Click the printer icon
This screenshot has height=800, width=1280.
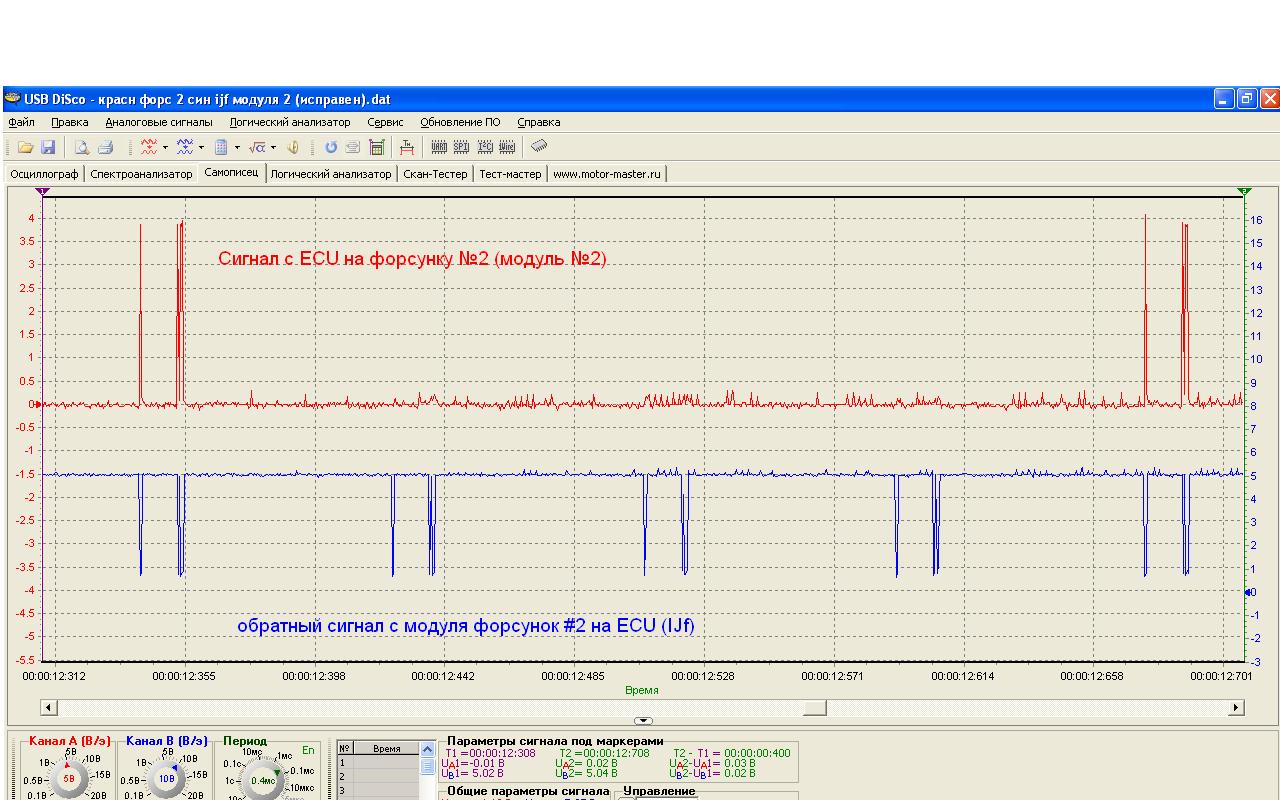(105, 147)
